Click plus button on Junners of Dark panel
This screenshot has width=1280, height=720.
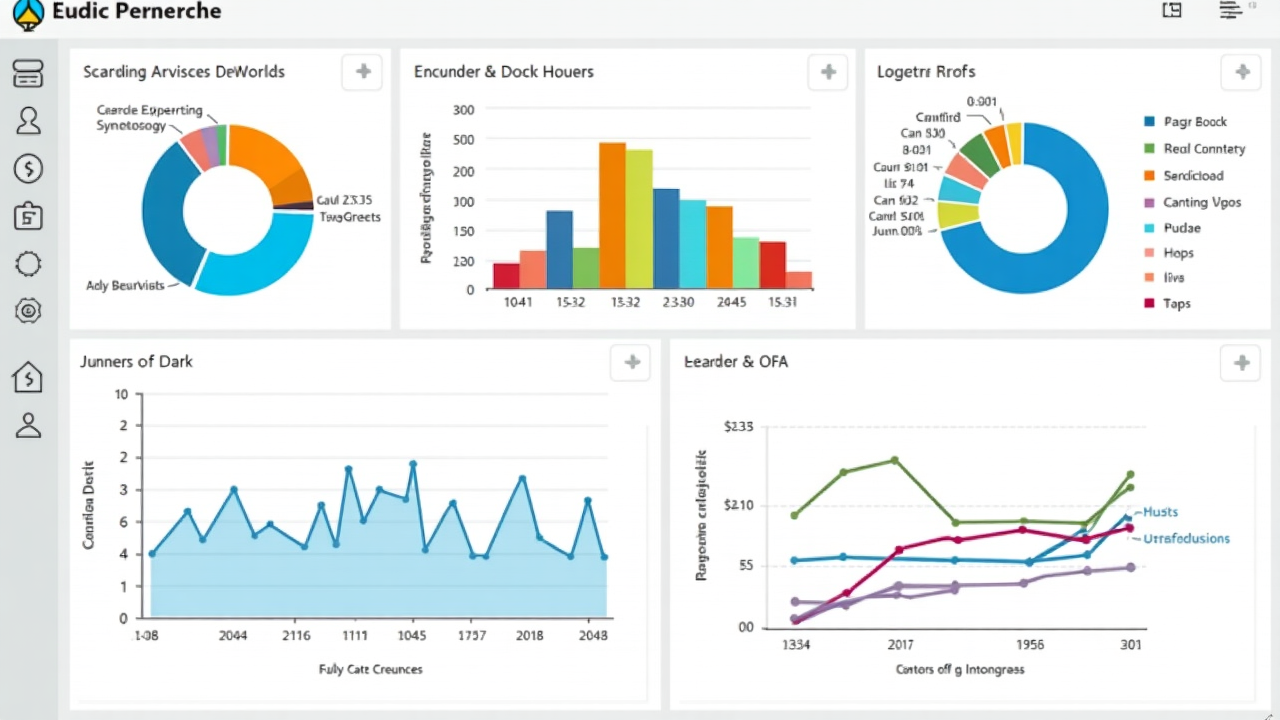[631, 362]
